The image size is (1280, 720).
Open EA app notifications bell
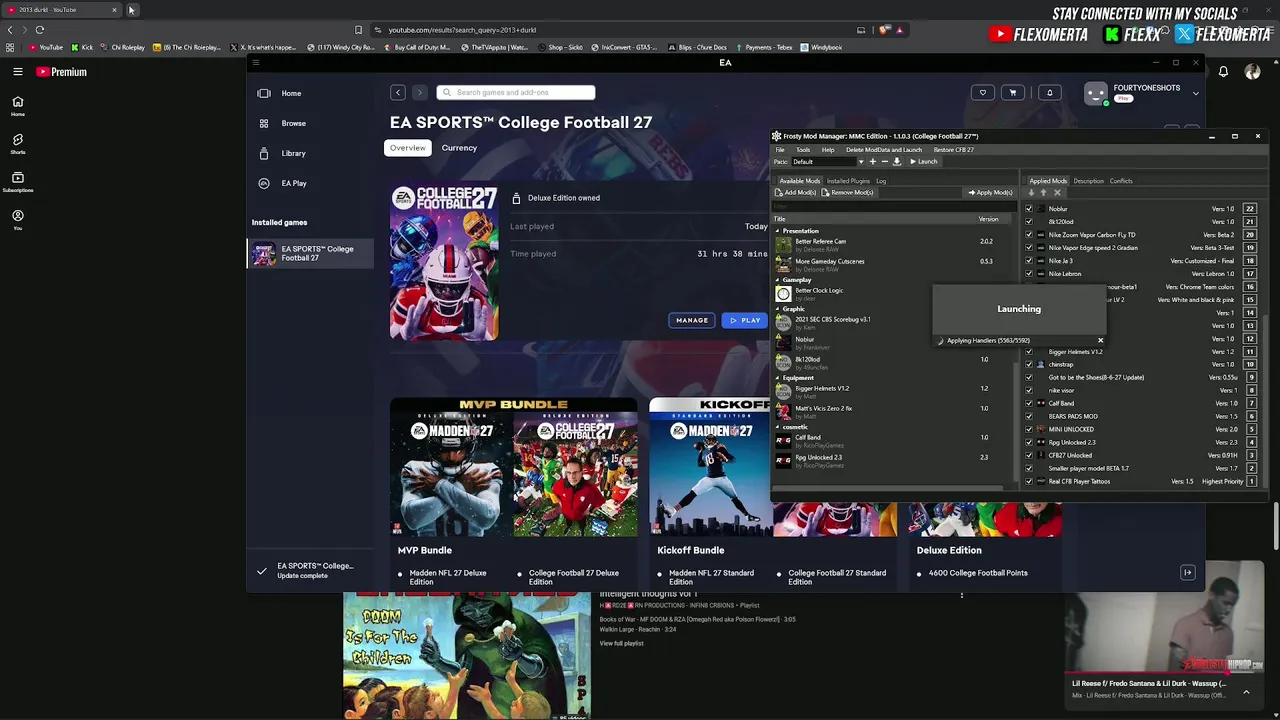[1049, 93]
